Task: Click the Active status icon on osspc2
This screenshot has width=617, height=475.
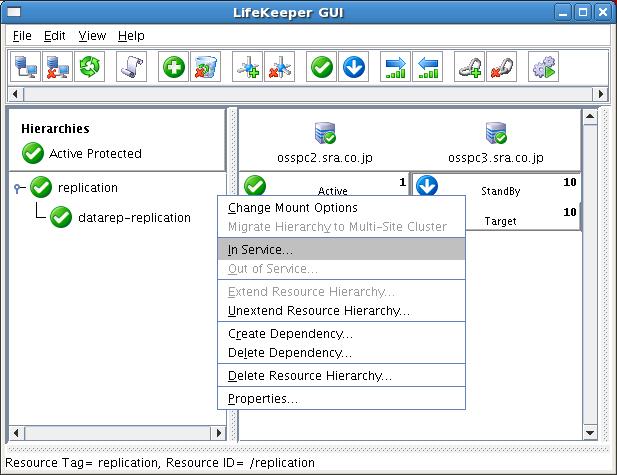Action: pyautogui.click(x=255, y=185)
